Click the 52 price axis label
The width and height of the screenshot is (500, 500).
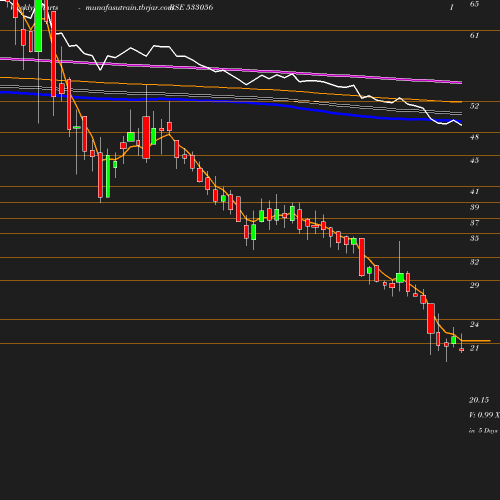click(474, 106)
